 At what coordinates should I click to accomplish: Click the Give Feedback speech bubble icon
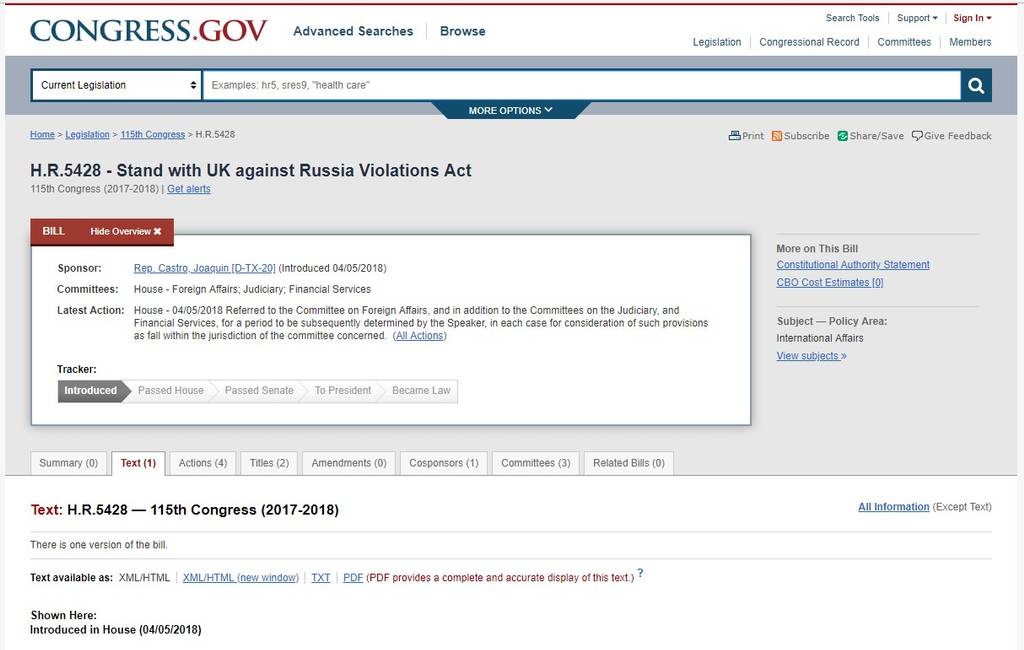(x=917, y=136)
